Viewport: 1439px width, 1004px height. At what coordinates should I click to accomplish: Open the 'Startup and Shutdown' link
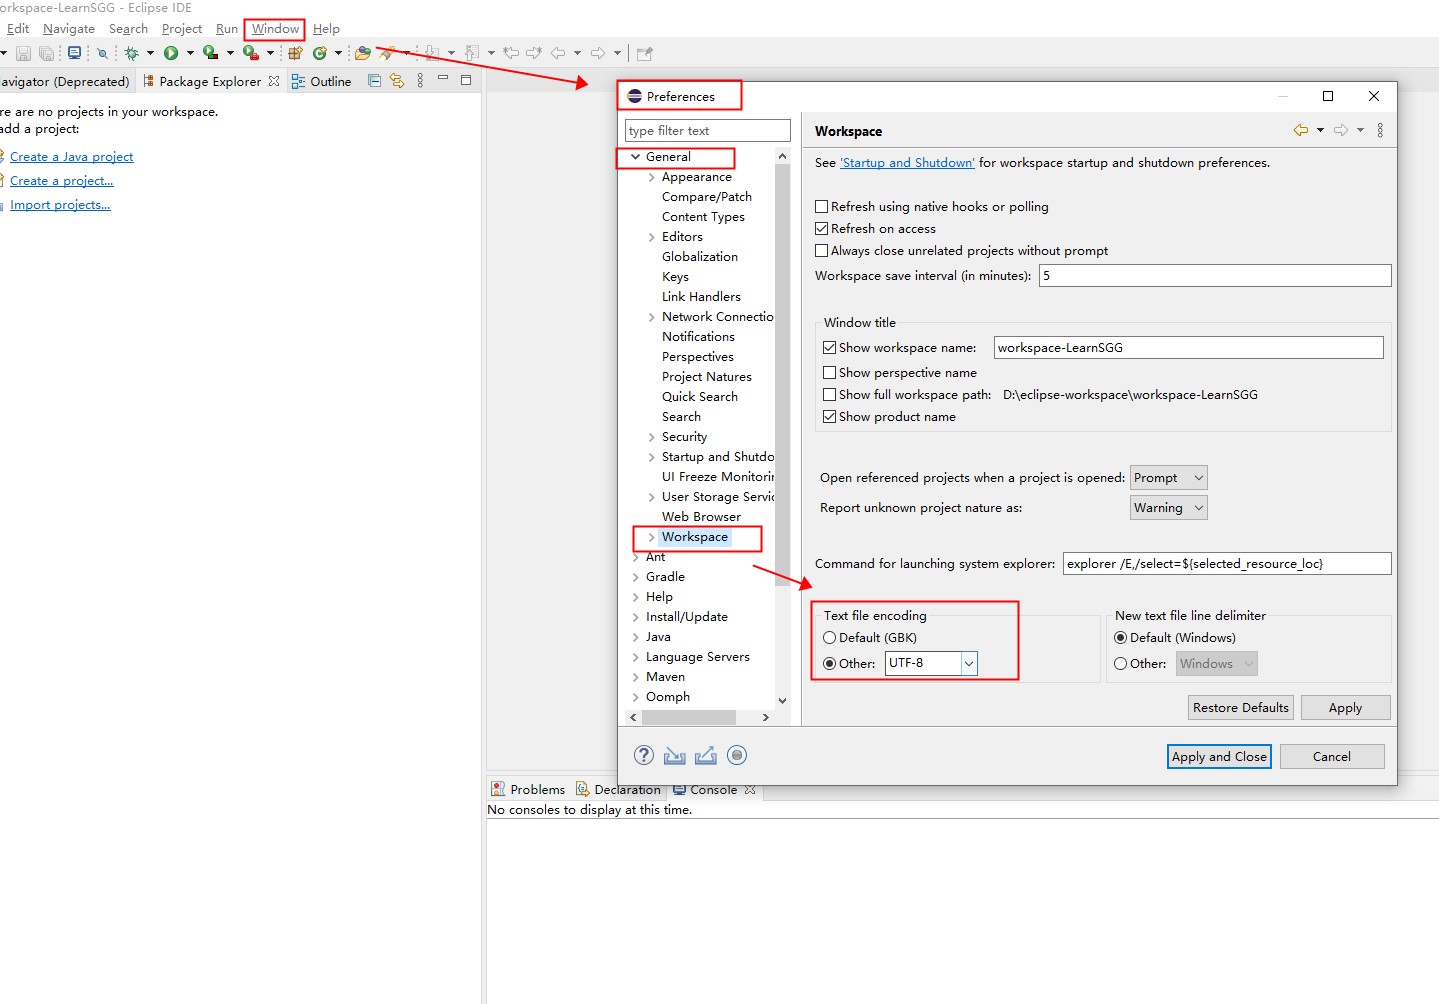(x=907, y=163)
